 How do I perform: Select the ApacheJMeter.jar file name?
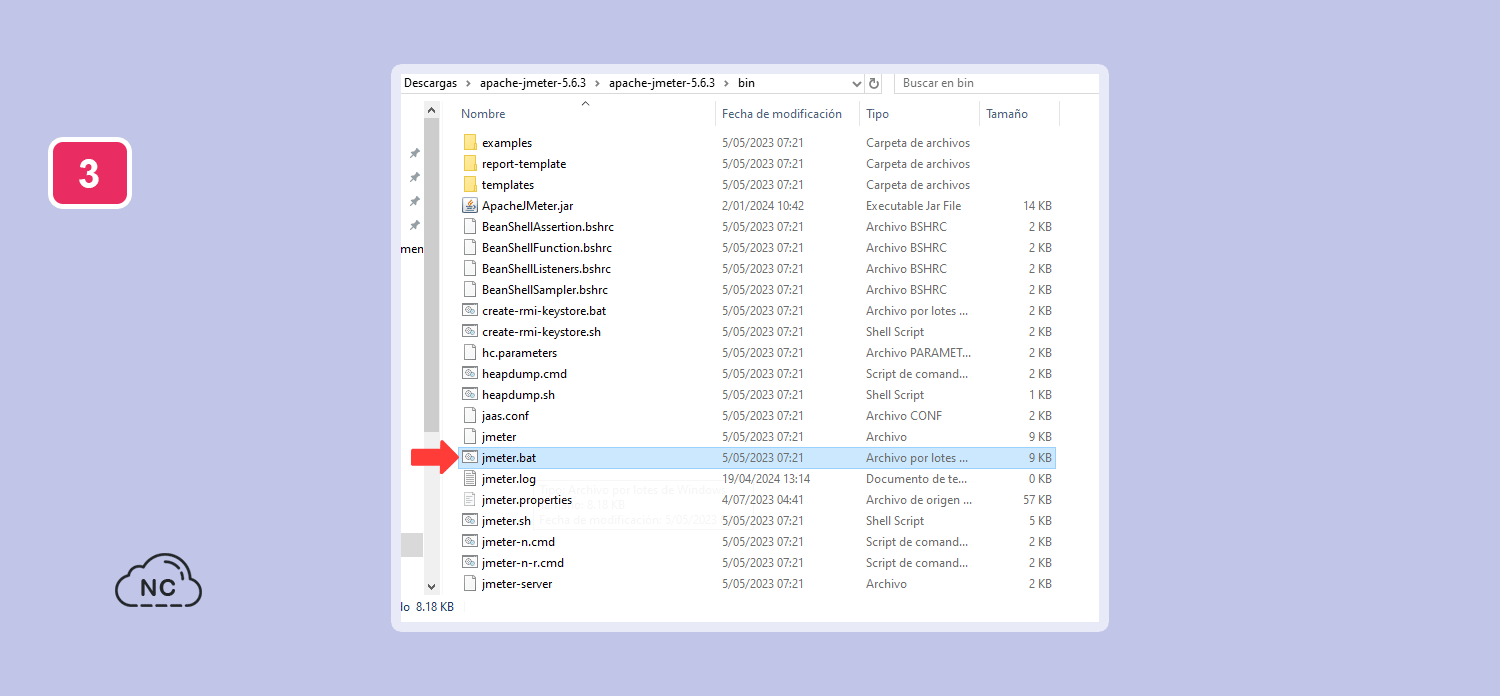pyautogui.click(x=527, y=205)
